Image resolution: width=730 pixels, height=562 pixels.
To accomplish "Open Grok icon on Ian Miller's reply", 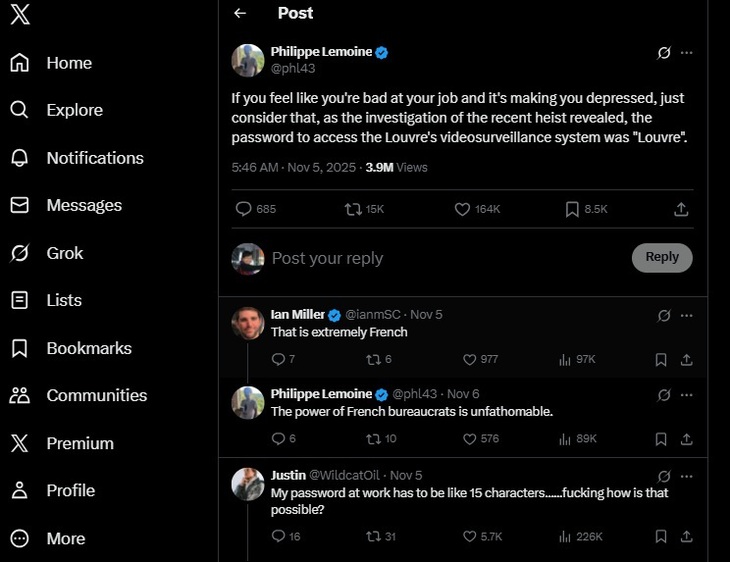I will point(664,315).
